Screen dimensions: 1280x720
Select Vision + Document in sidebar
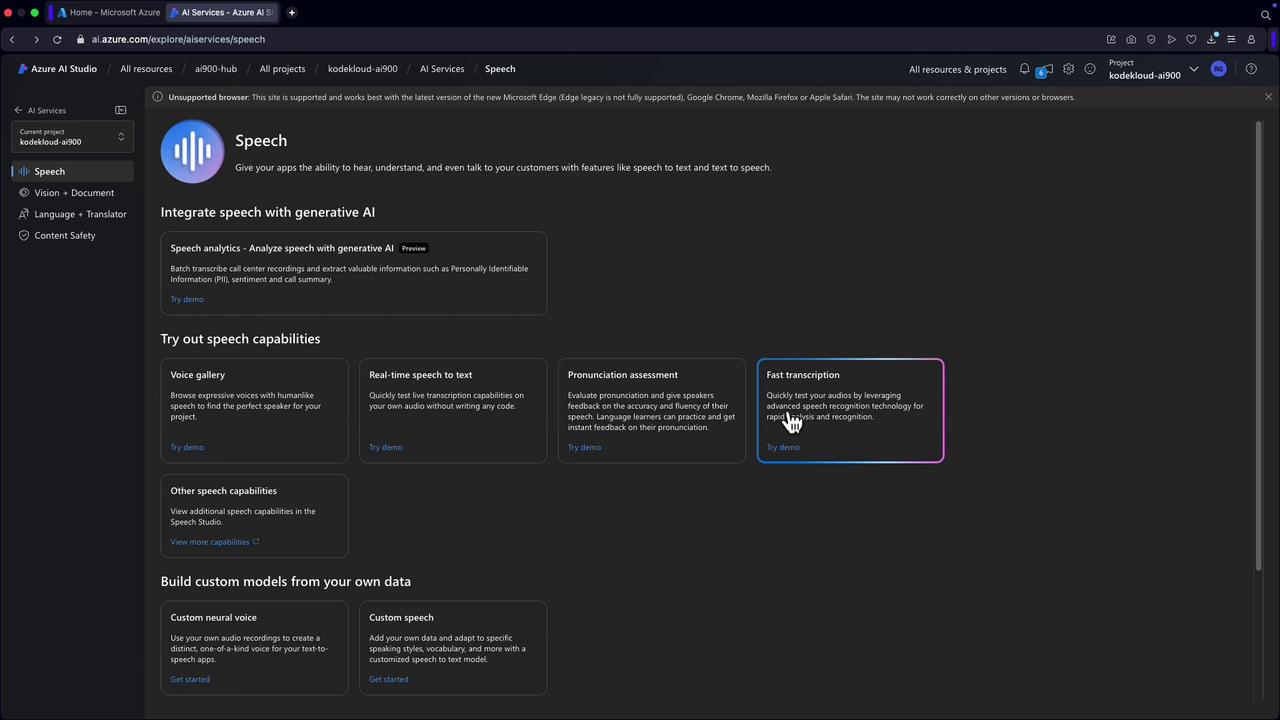click(x=74, y=193)
